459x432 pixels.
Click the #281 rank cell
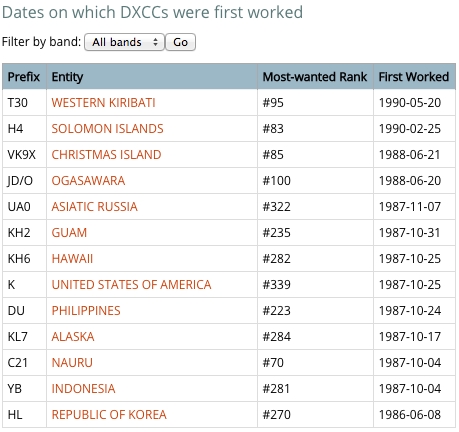click(x=315, y=389)
